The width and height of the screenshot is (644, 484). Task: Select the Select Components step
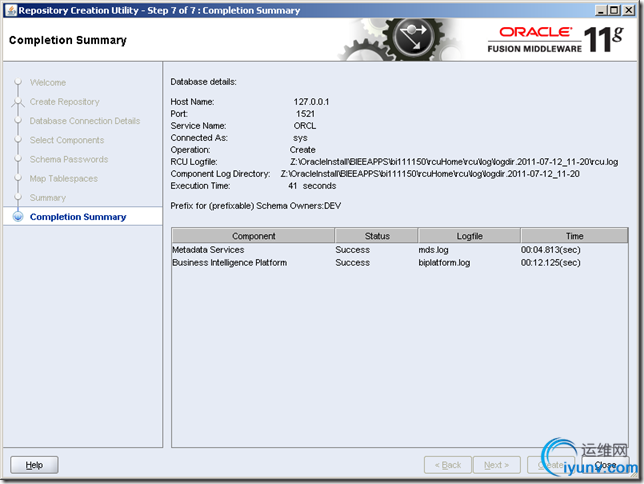click(67, 140)
